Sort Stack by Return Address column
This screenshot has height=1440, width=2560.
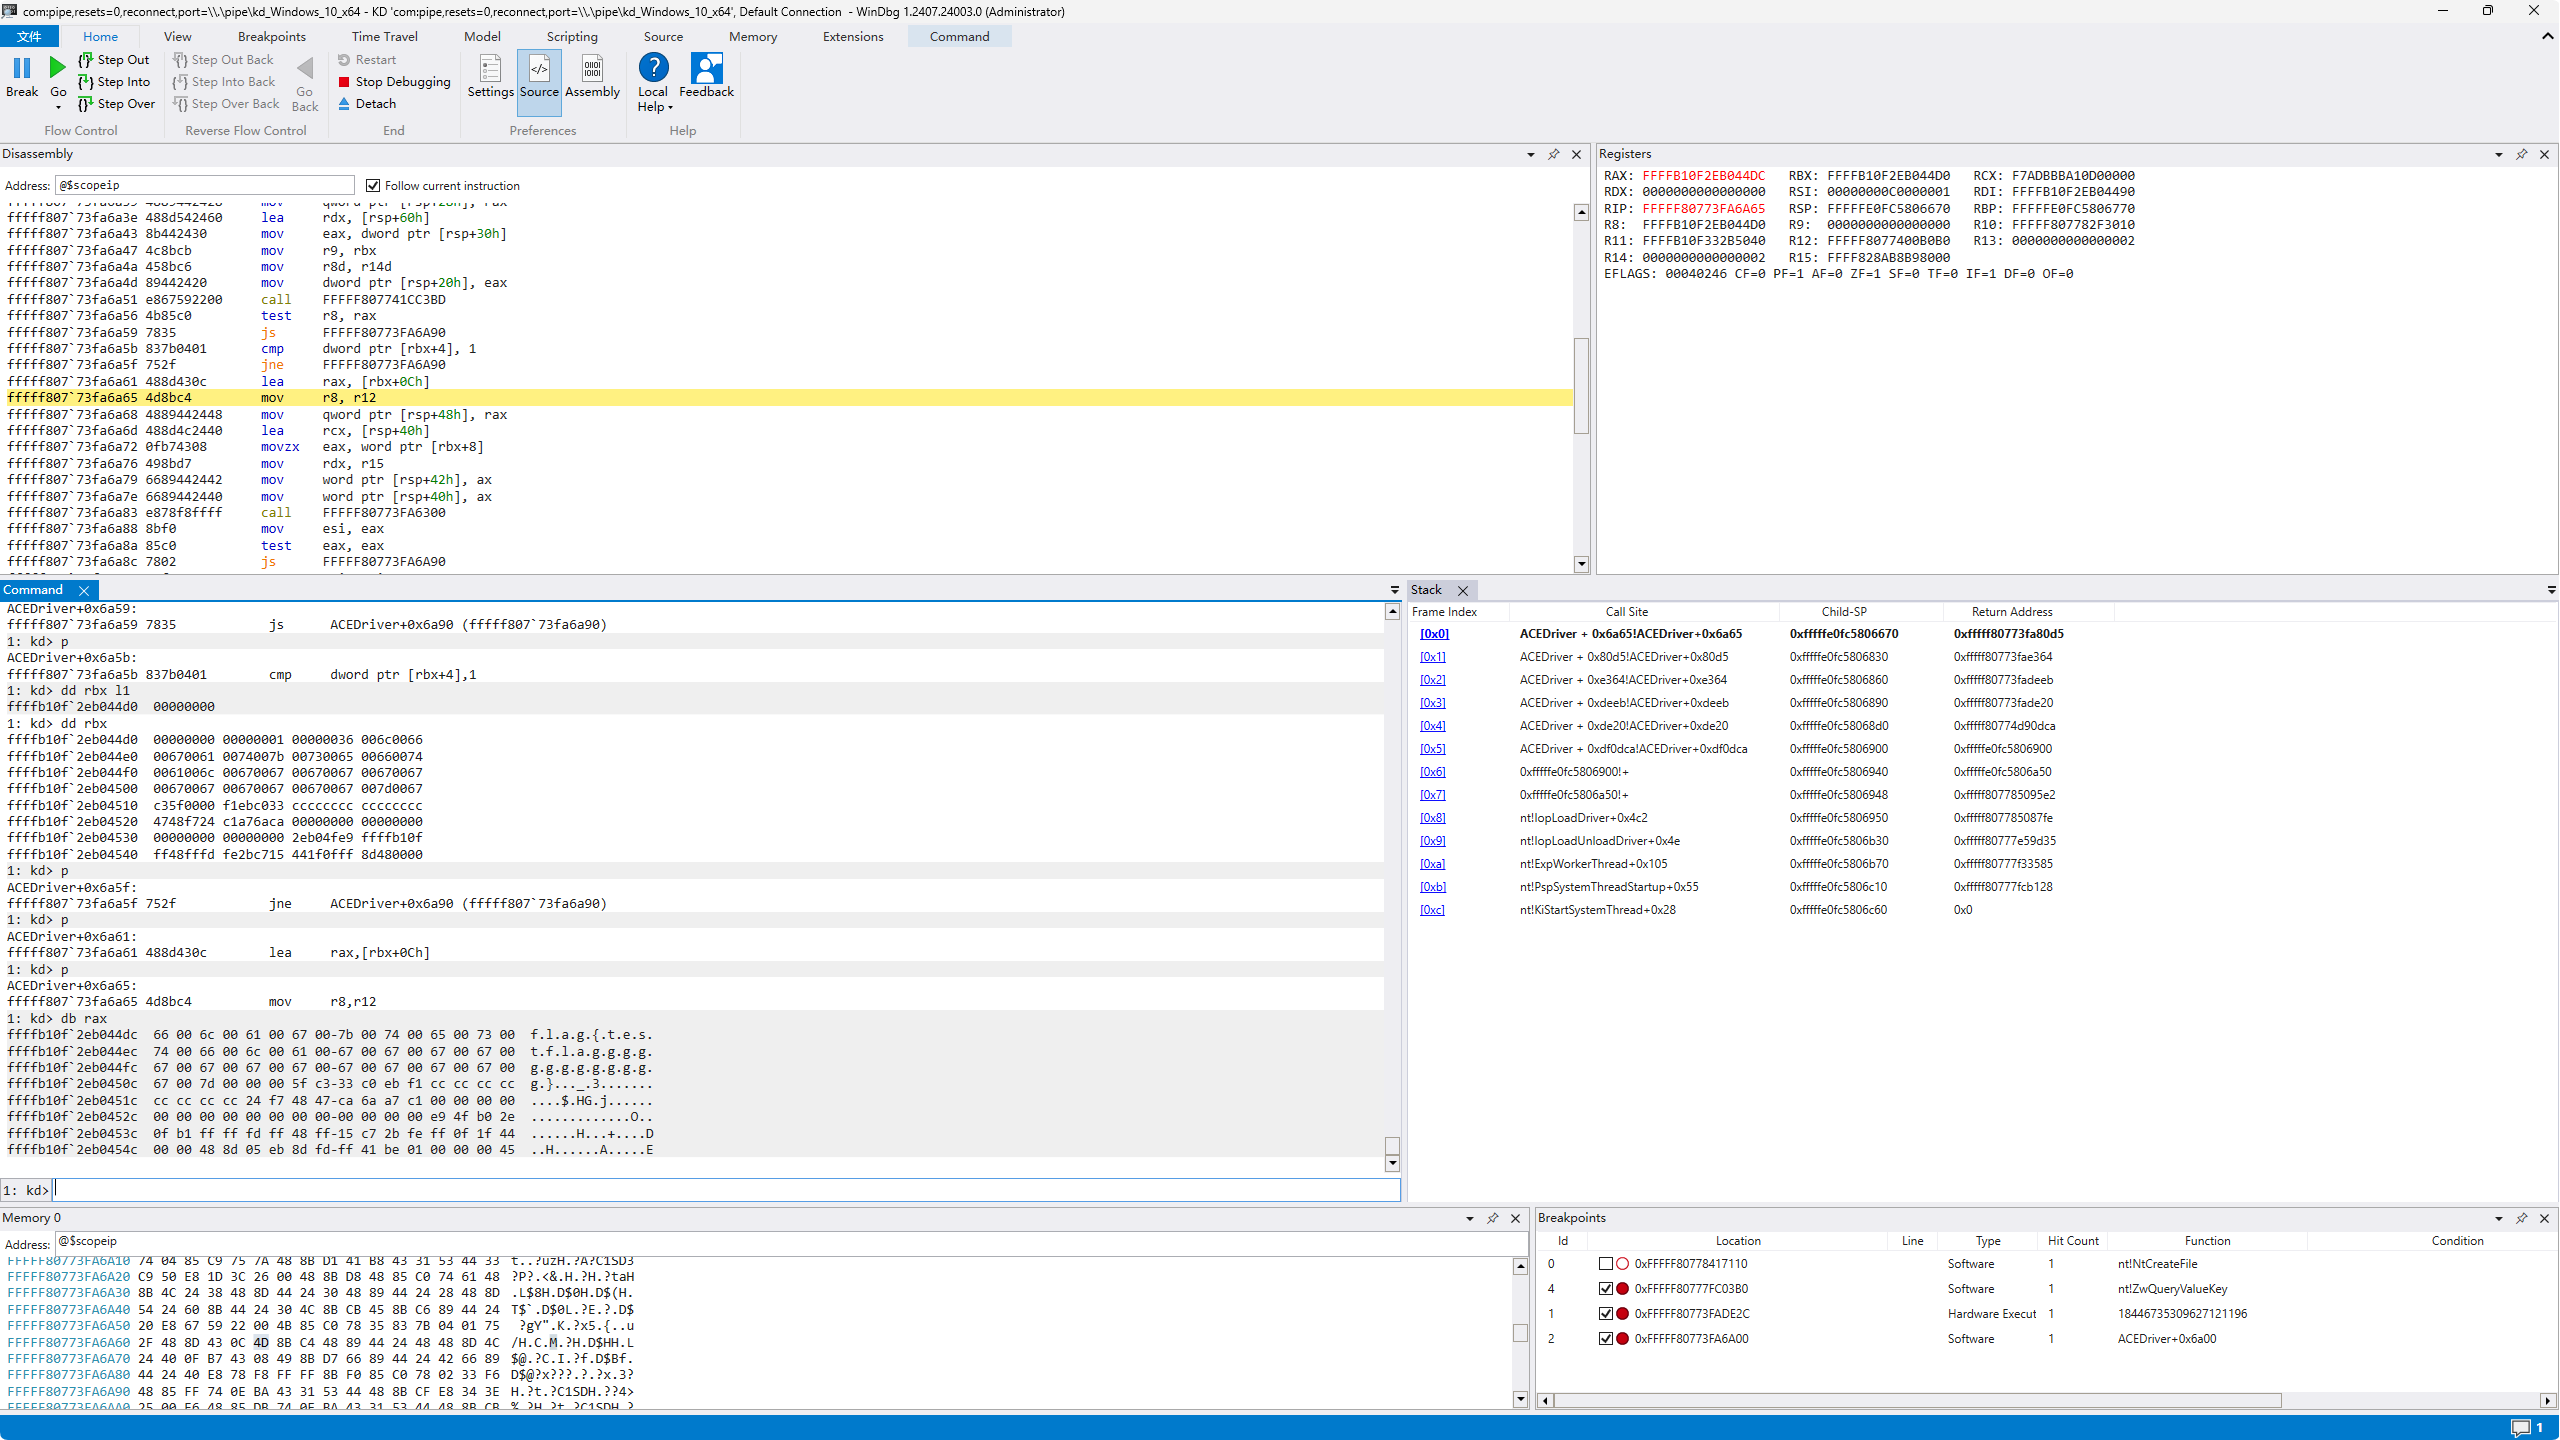coord(2011,612)
